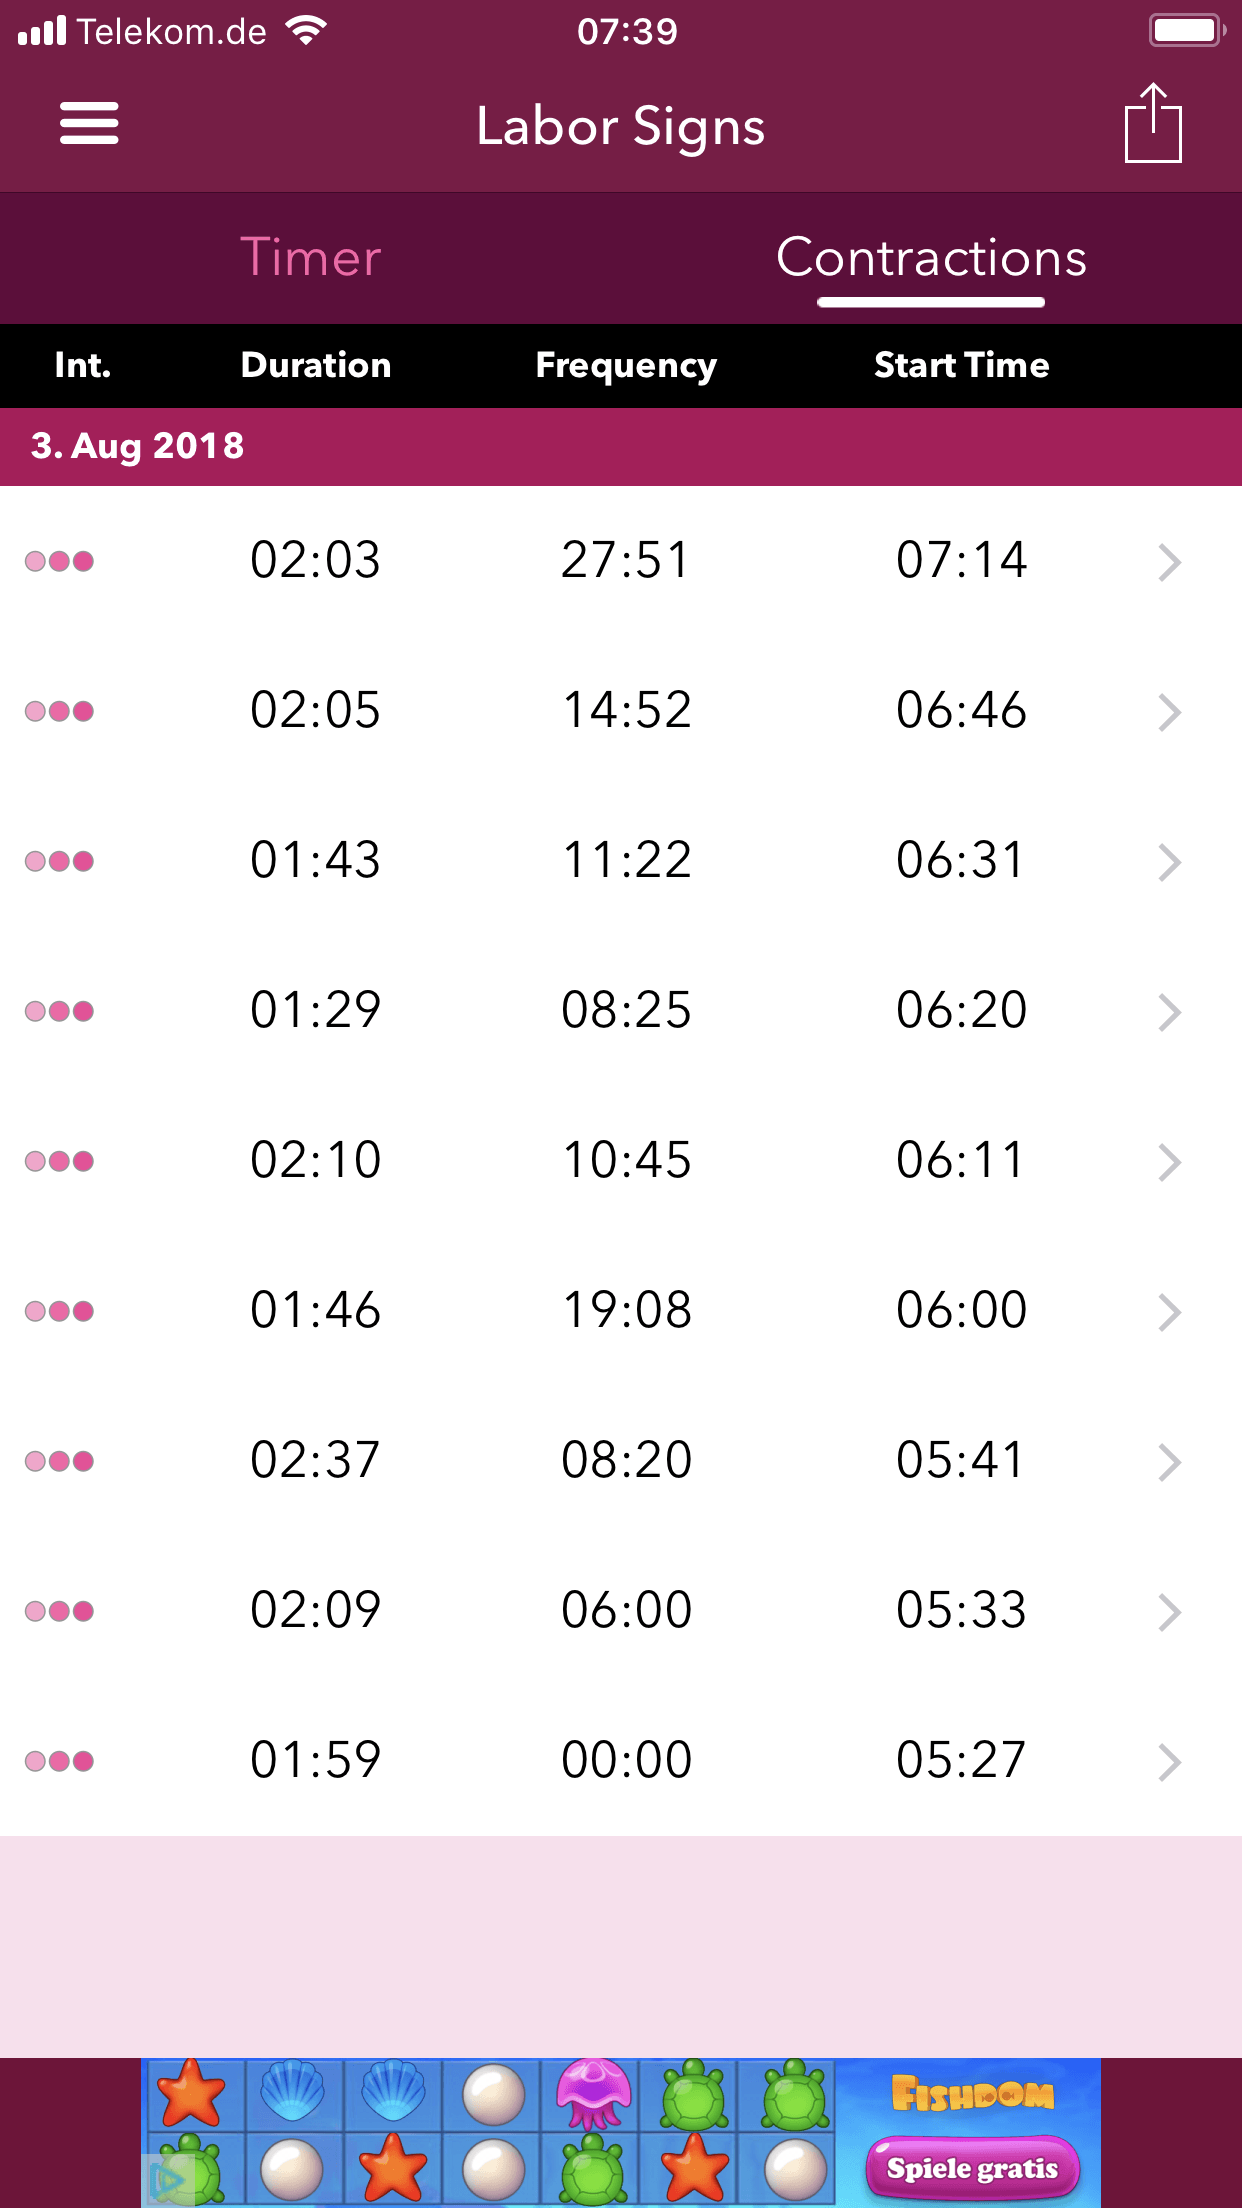
Task: Tap the share export icon
Action: [x=1153, y=124]
